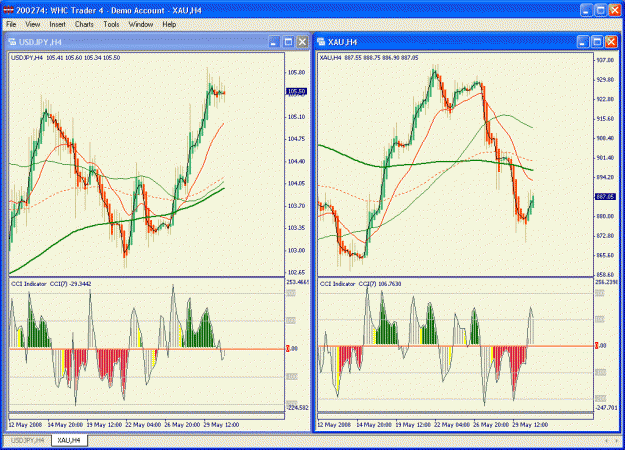Maximize the USDJPY,H4 chart window
This screenshot has height=450, width=625.
click(x=288, y=42)
